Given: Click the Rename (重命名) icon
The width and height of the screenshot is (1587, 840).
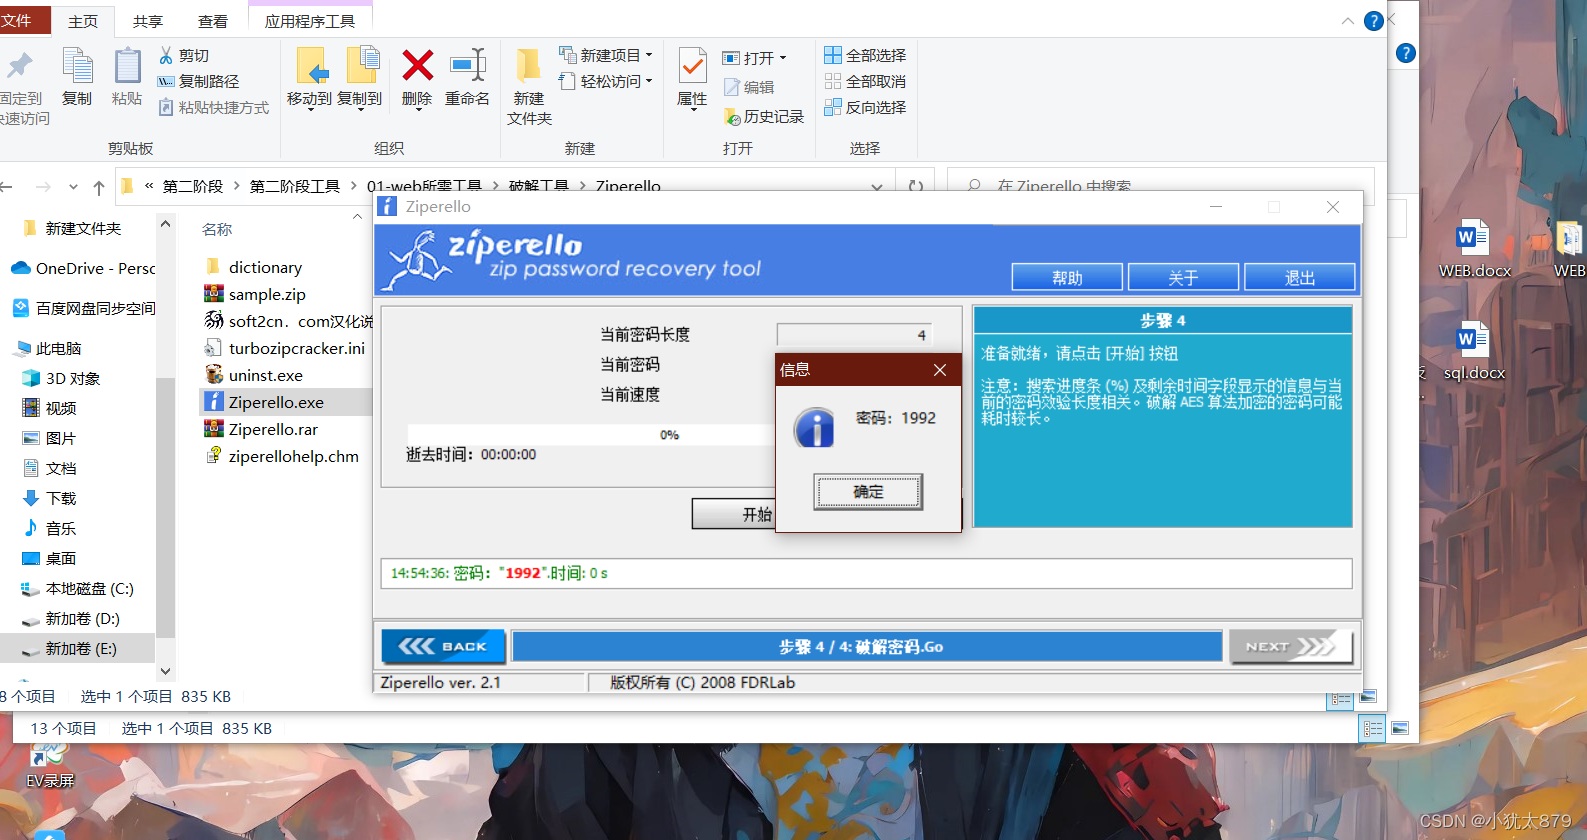Looking at the screenshot, I should tap(467, 66).
